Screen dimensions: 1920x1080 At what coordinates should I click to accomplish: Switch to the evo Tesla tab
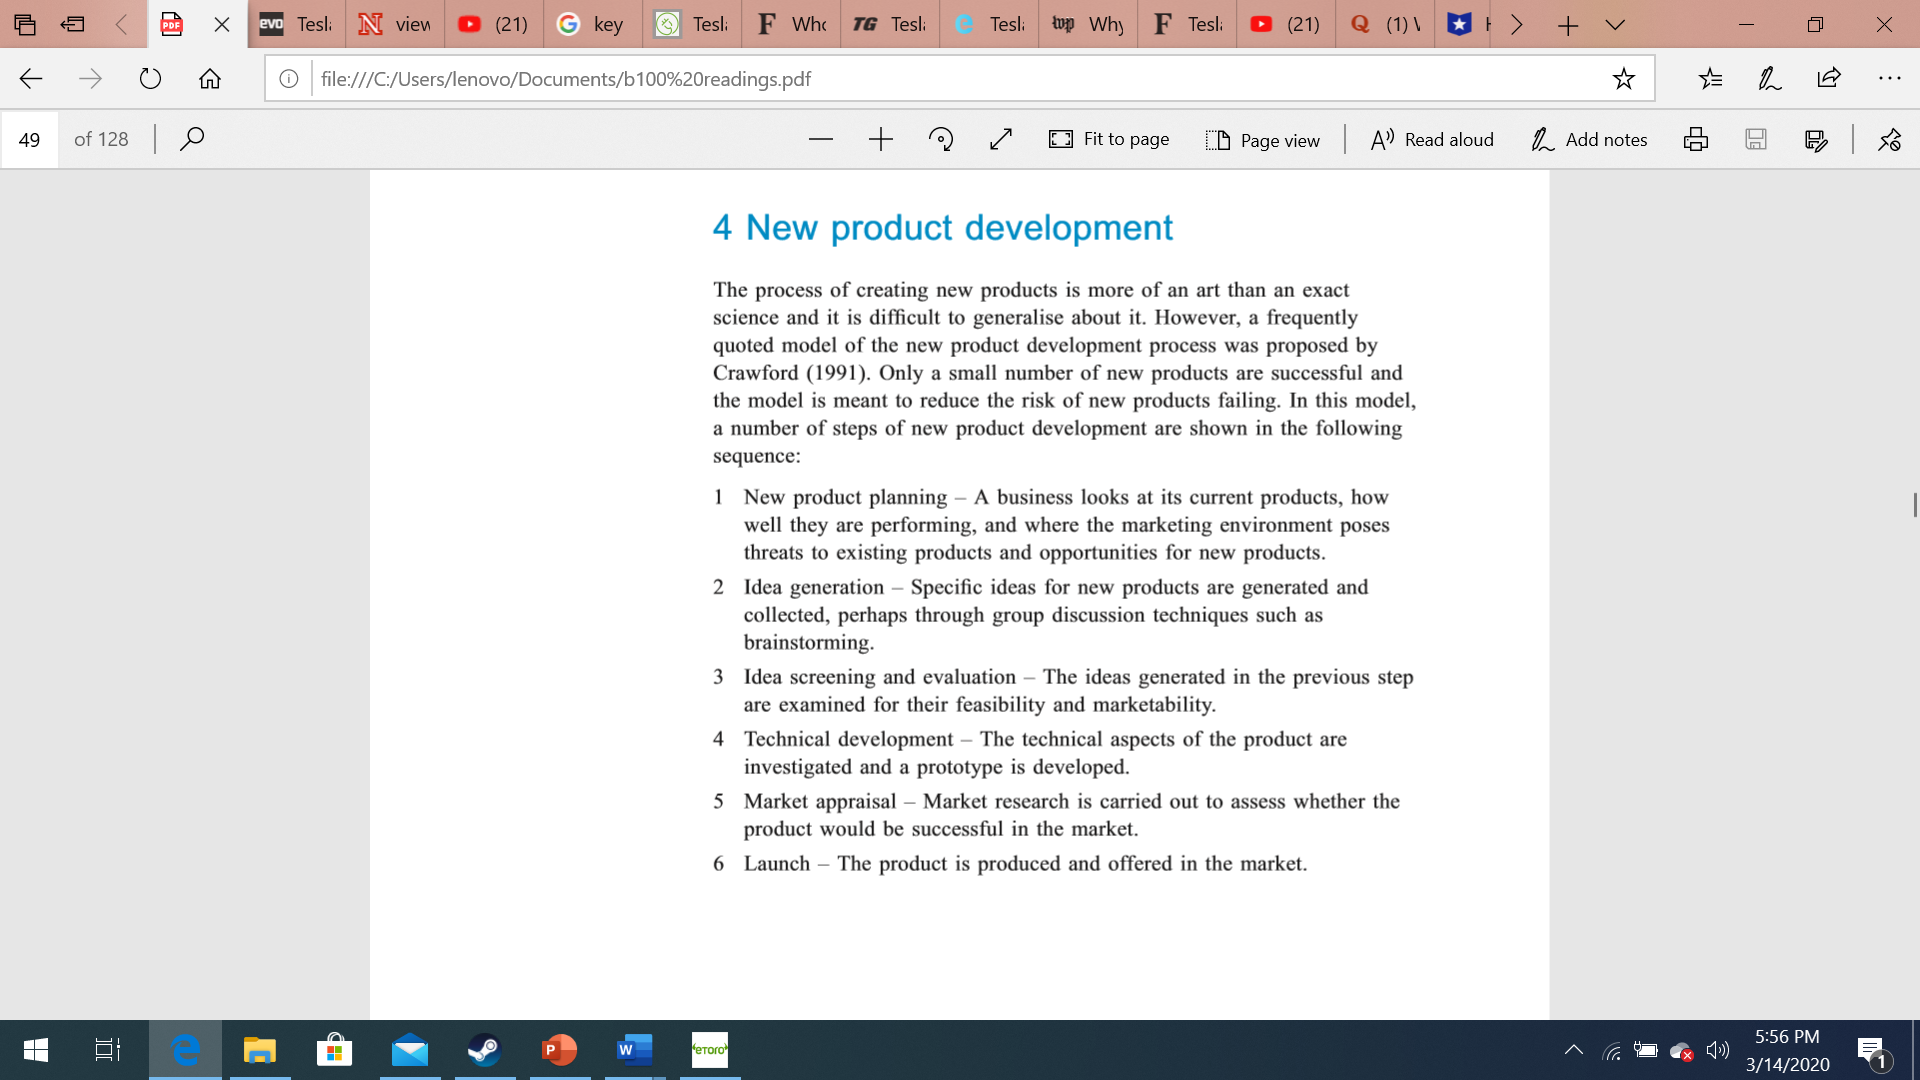coord(297,24)
